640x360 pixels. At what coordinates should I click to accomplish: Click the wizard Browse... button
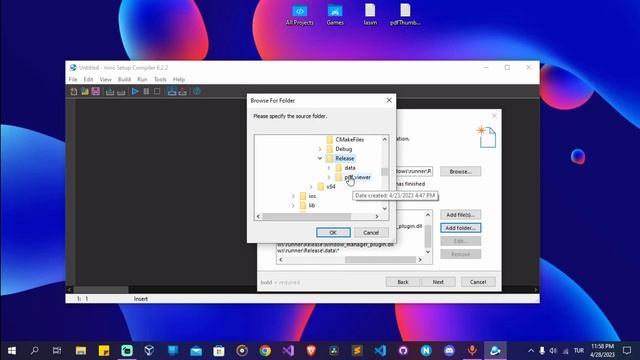click(460, 171)
